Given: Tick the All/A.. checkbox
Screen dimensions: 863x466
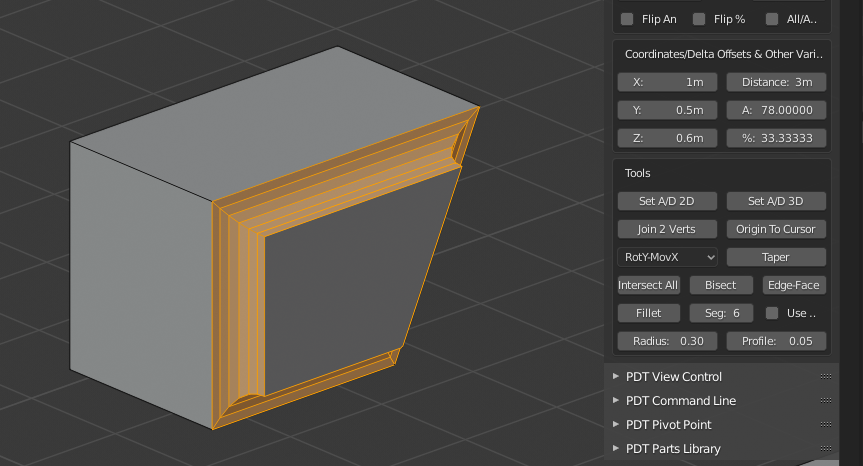Looking at the screenshot, I should coord(772,18).
